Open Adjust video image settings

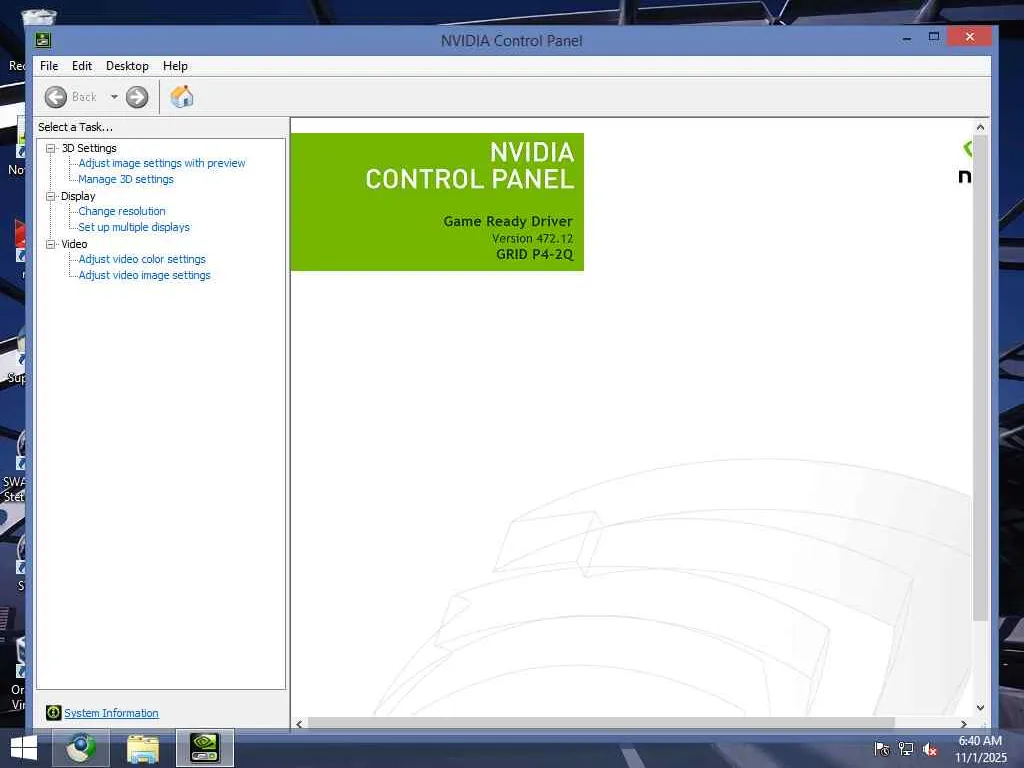pos(144,275)
